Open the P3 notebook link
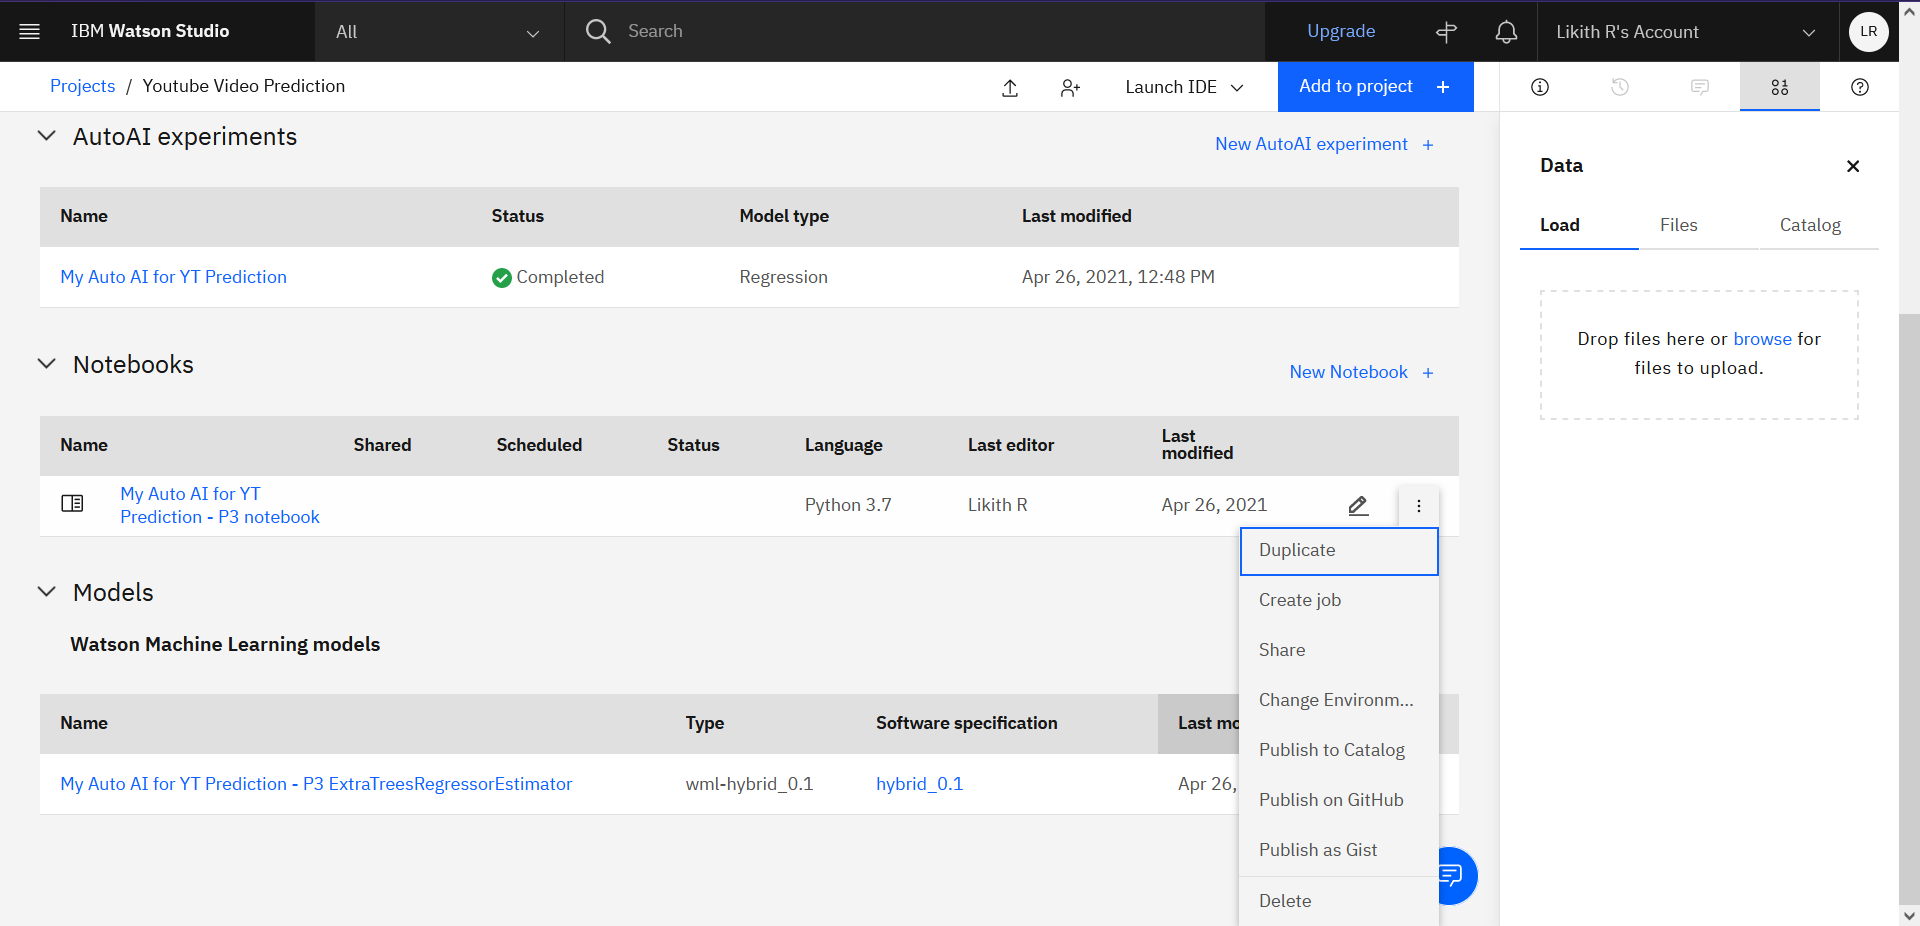The width and height of the screenshot is (1920, 926). (x=220, y=505)
